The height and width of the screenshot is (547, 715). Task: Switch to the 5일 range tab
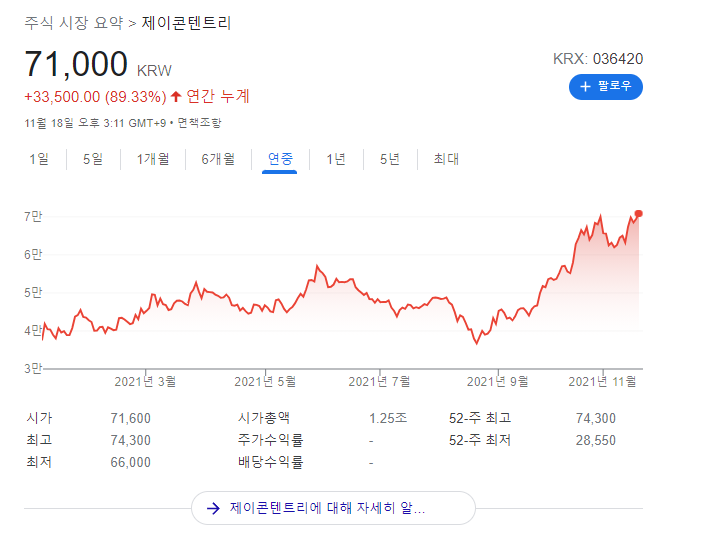coord(93,159)
